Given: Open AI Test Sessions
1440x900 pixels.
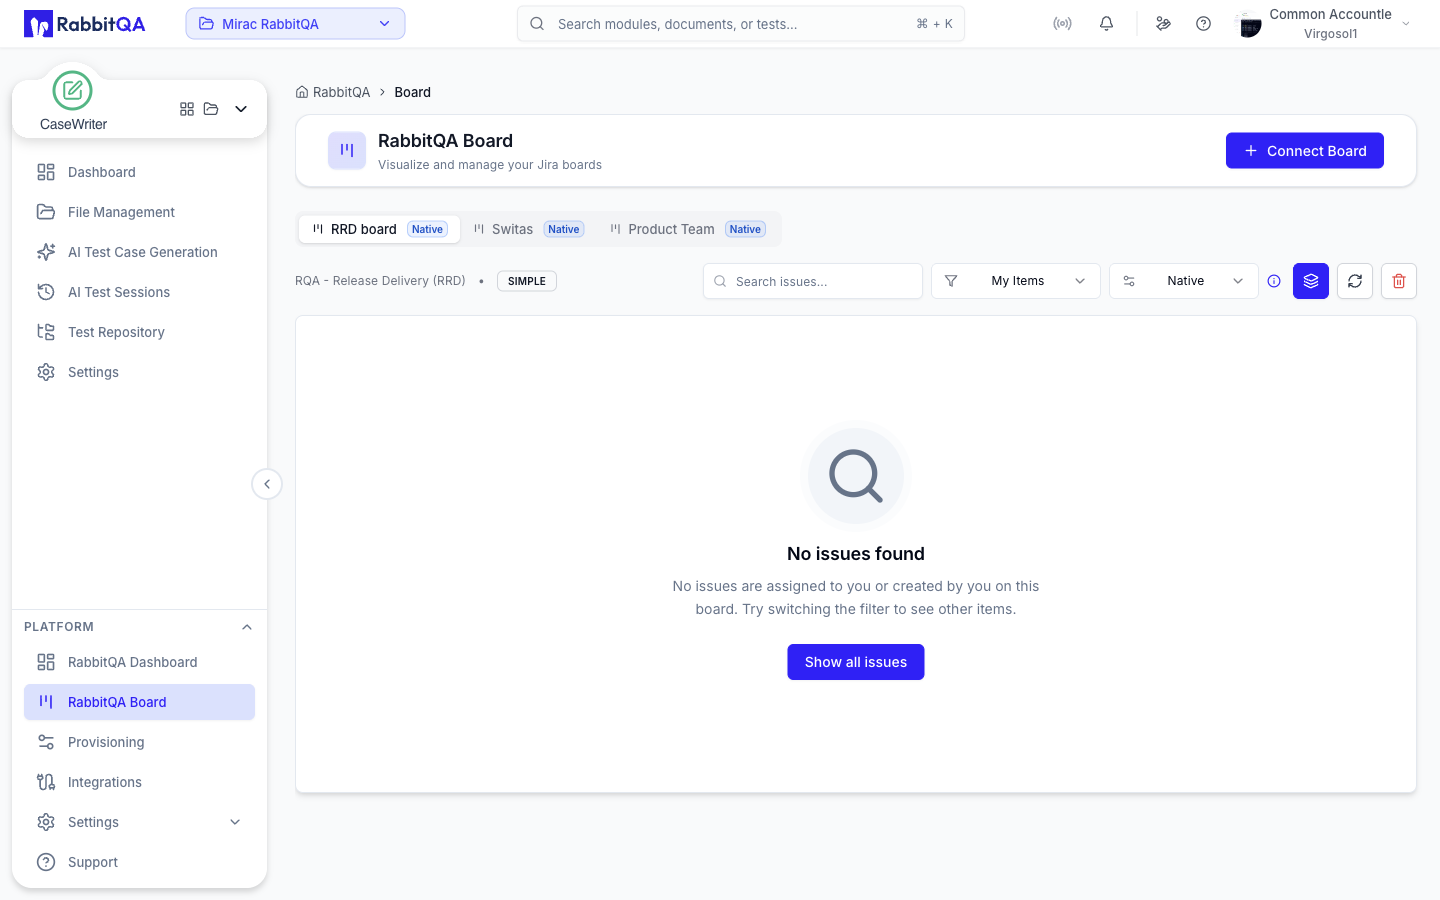Looking at the screenshot, I should click(x=139, y=292).
